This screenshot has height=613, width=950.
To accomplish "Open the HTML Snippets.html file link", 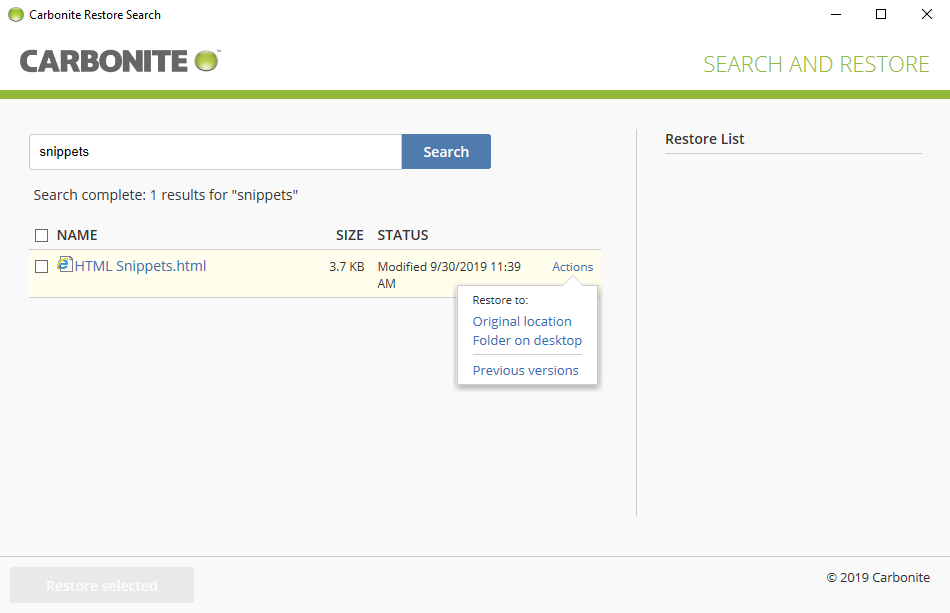I will coord(140,265).
